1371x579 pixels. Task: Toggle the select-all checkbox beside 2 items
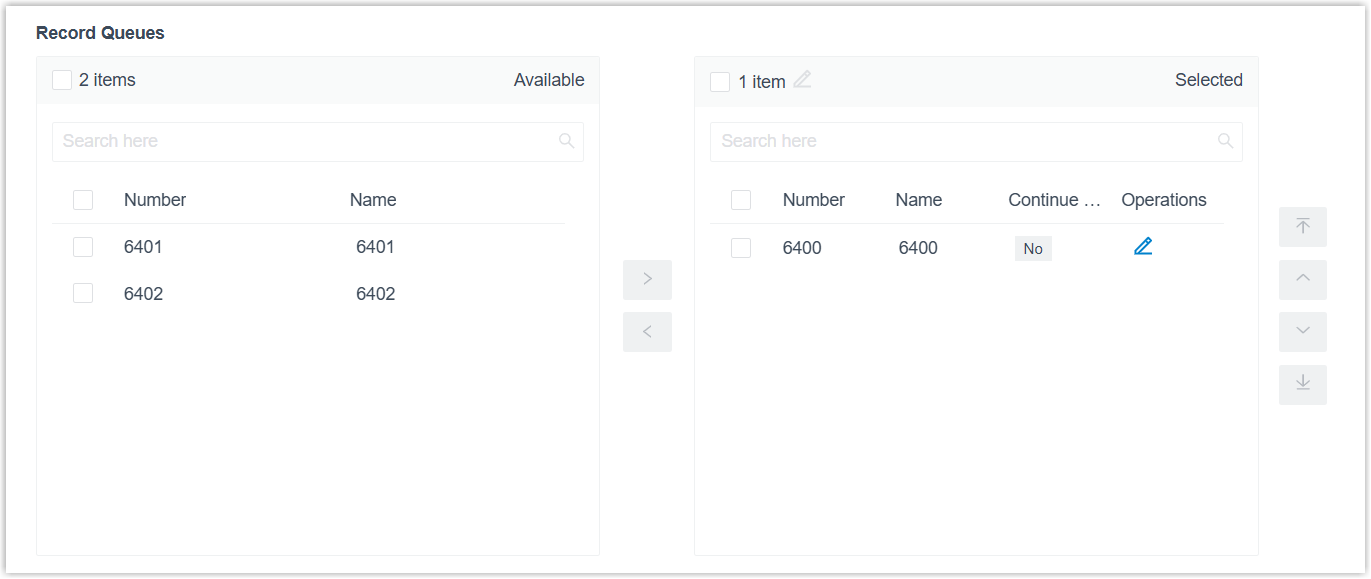62,81
